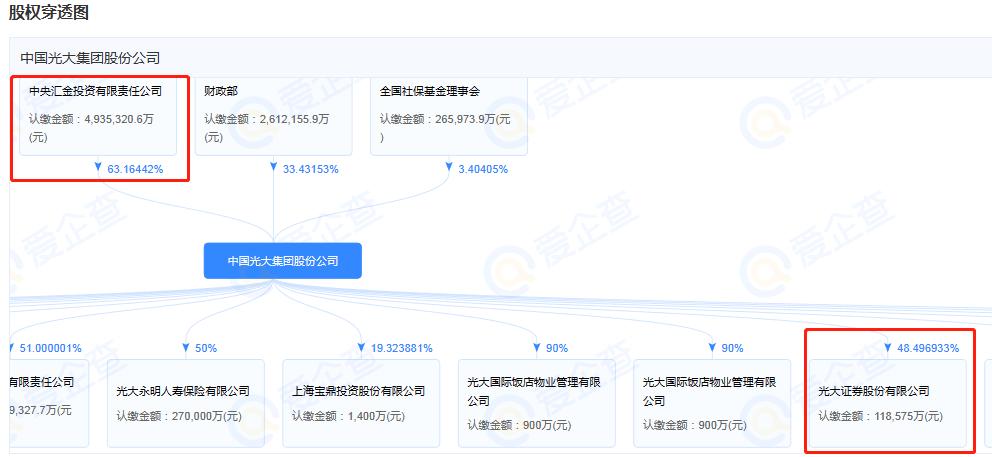Open the blue 中国光大集团股份公司 central node

[283, 261]
